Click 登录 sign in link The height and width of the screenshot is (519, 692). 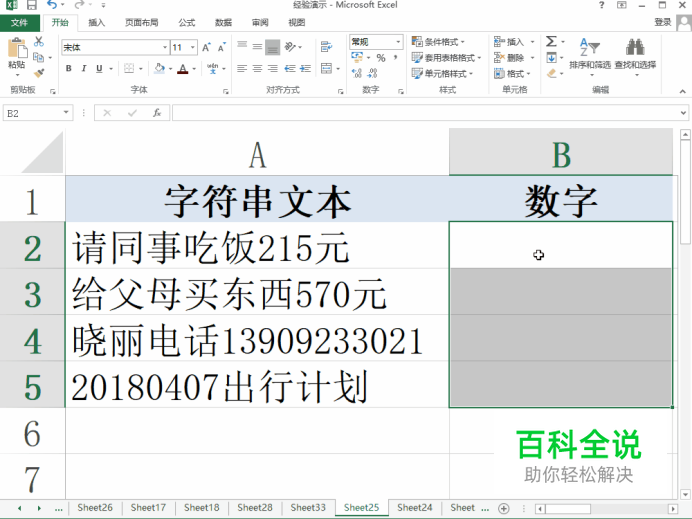point(663,23)
